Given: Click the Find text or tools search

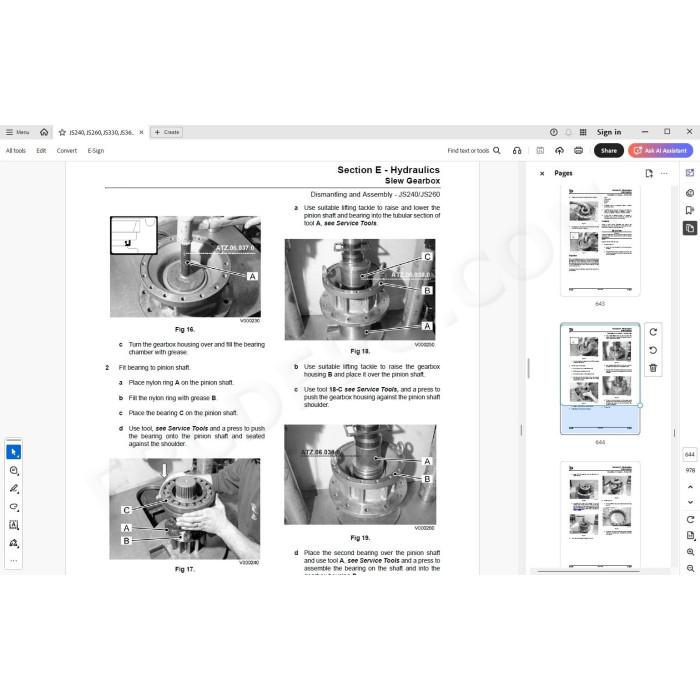Looking at the screenshot, I should tap(474, 151).
